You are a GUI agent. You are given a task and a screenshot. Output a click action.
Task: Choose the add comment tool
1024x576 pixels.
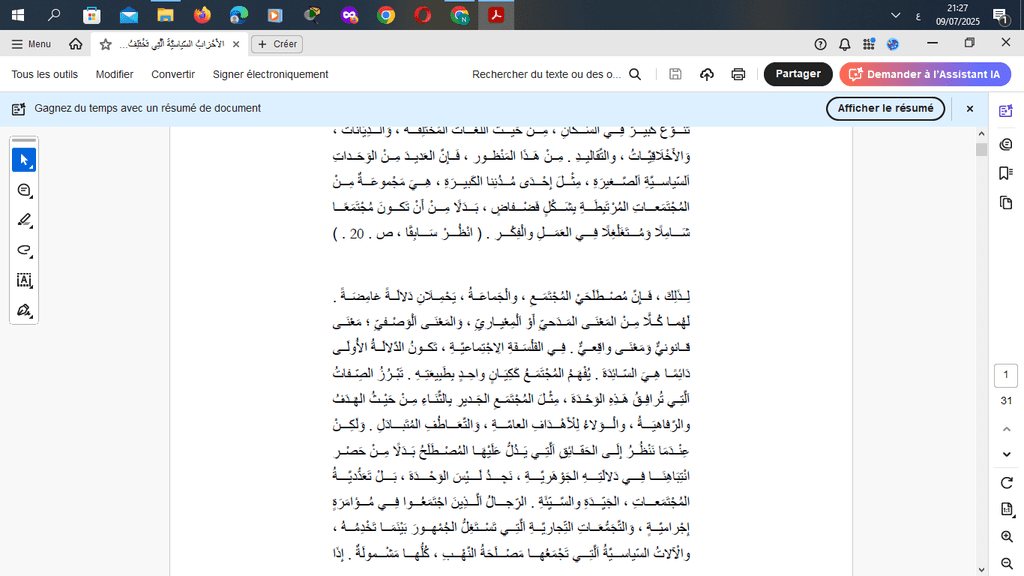click(x=24, y=190)
